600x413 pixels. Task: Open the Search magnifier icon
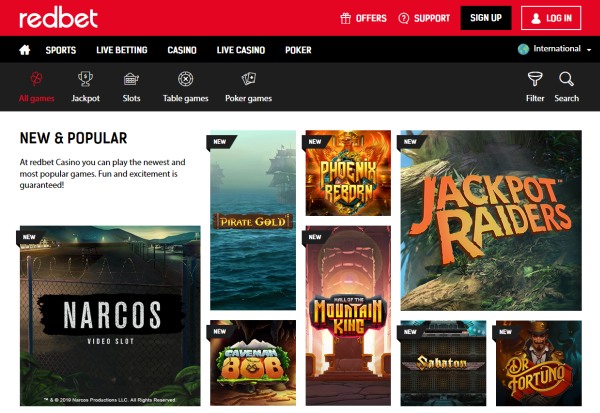(566, 79)
